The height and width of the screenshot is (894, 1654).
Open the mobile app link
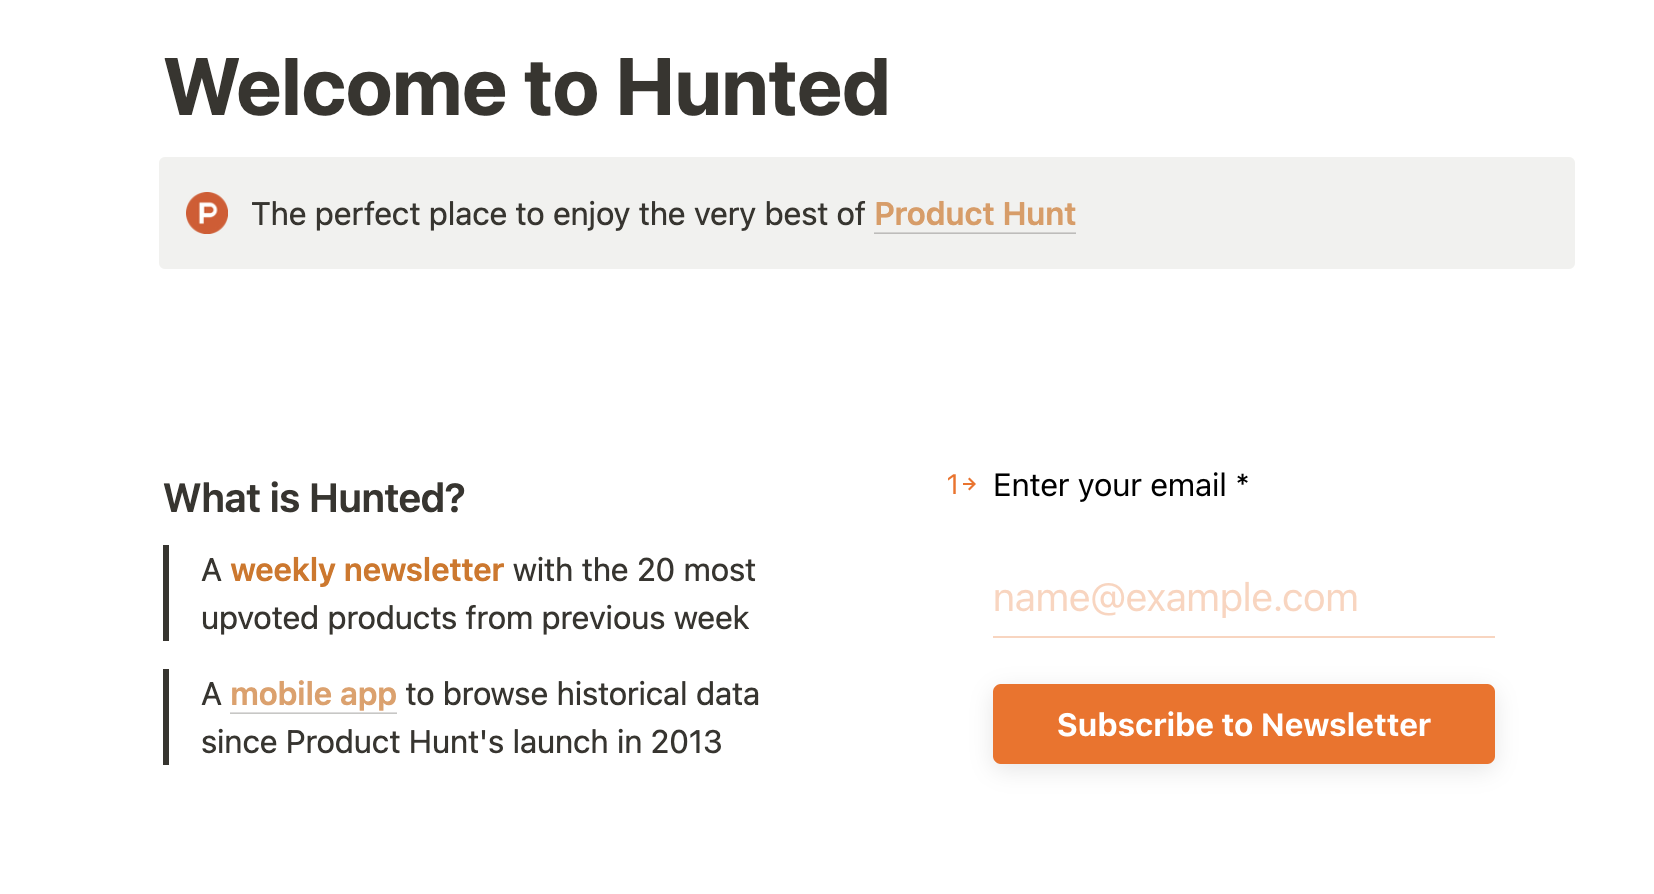click(x=313, y=694)
